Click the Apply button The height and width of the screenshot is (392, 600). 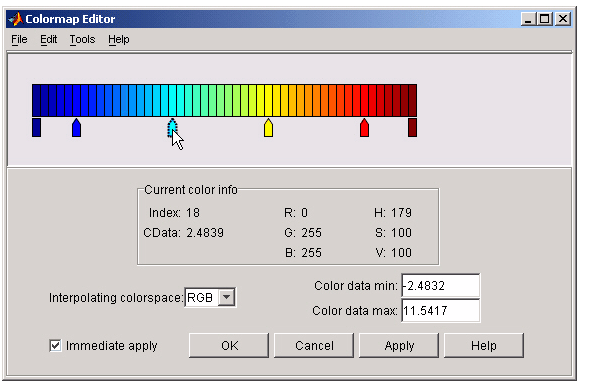pyautogui.click(x=399, y=346)
